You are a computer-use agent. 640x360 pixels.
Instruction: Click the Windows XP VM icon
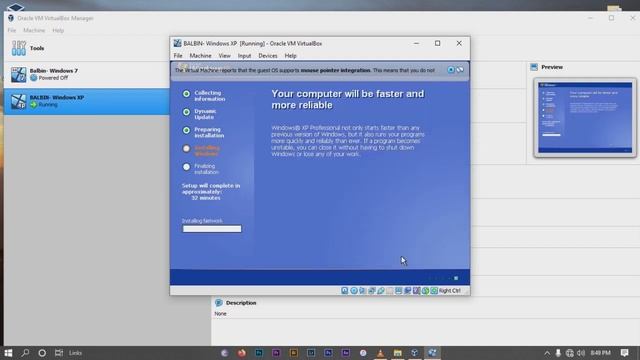tap(18, 101)
